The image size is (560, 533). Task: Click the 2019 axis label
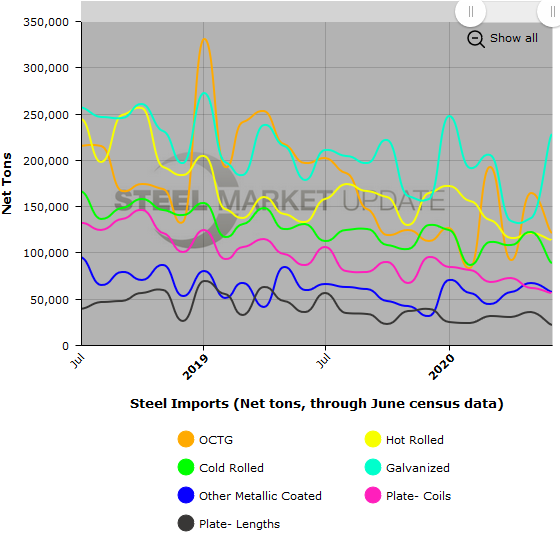(195, 367)
